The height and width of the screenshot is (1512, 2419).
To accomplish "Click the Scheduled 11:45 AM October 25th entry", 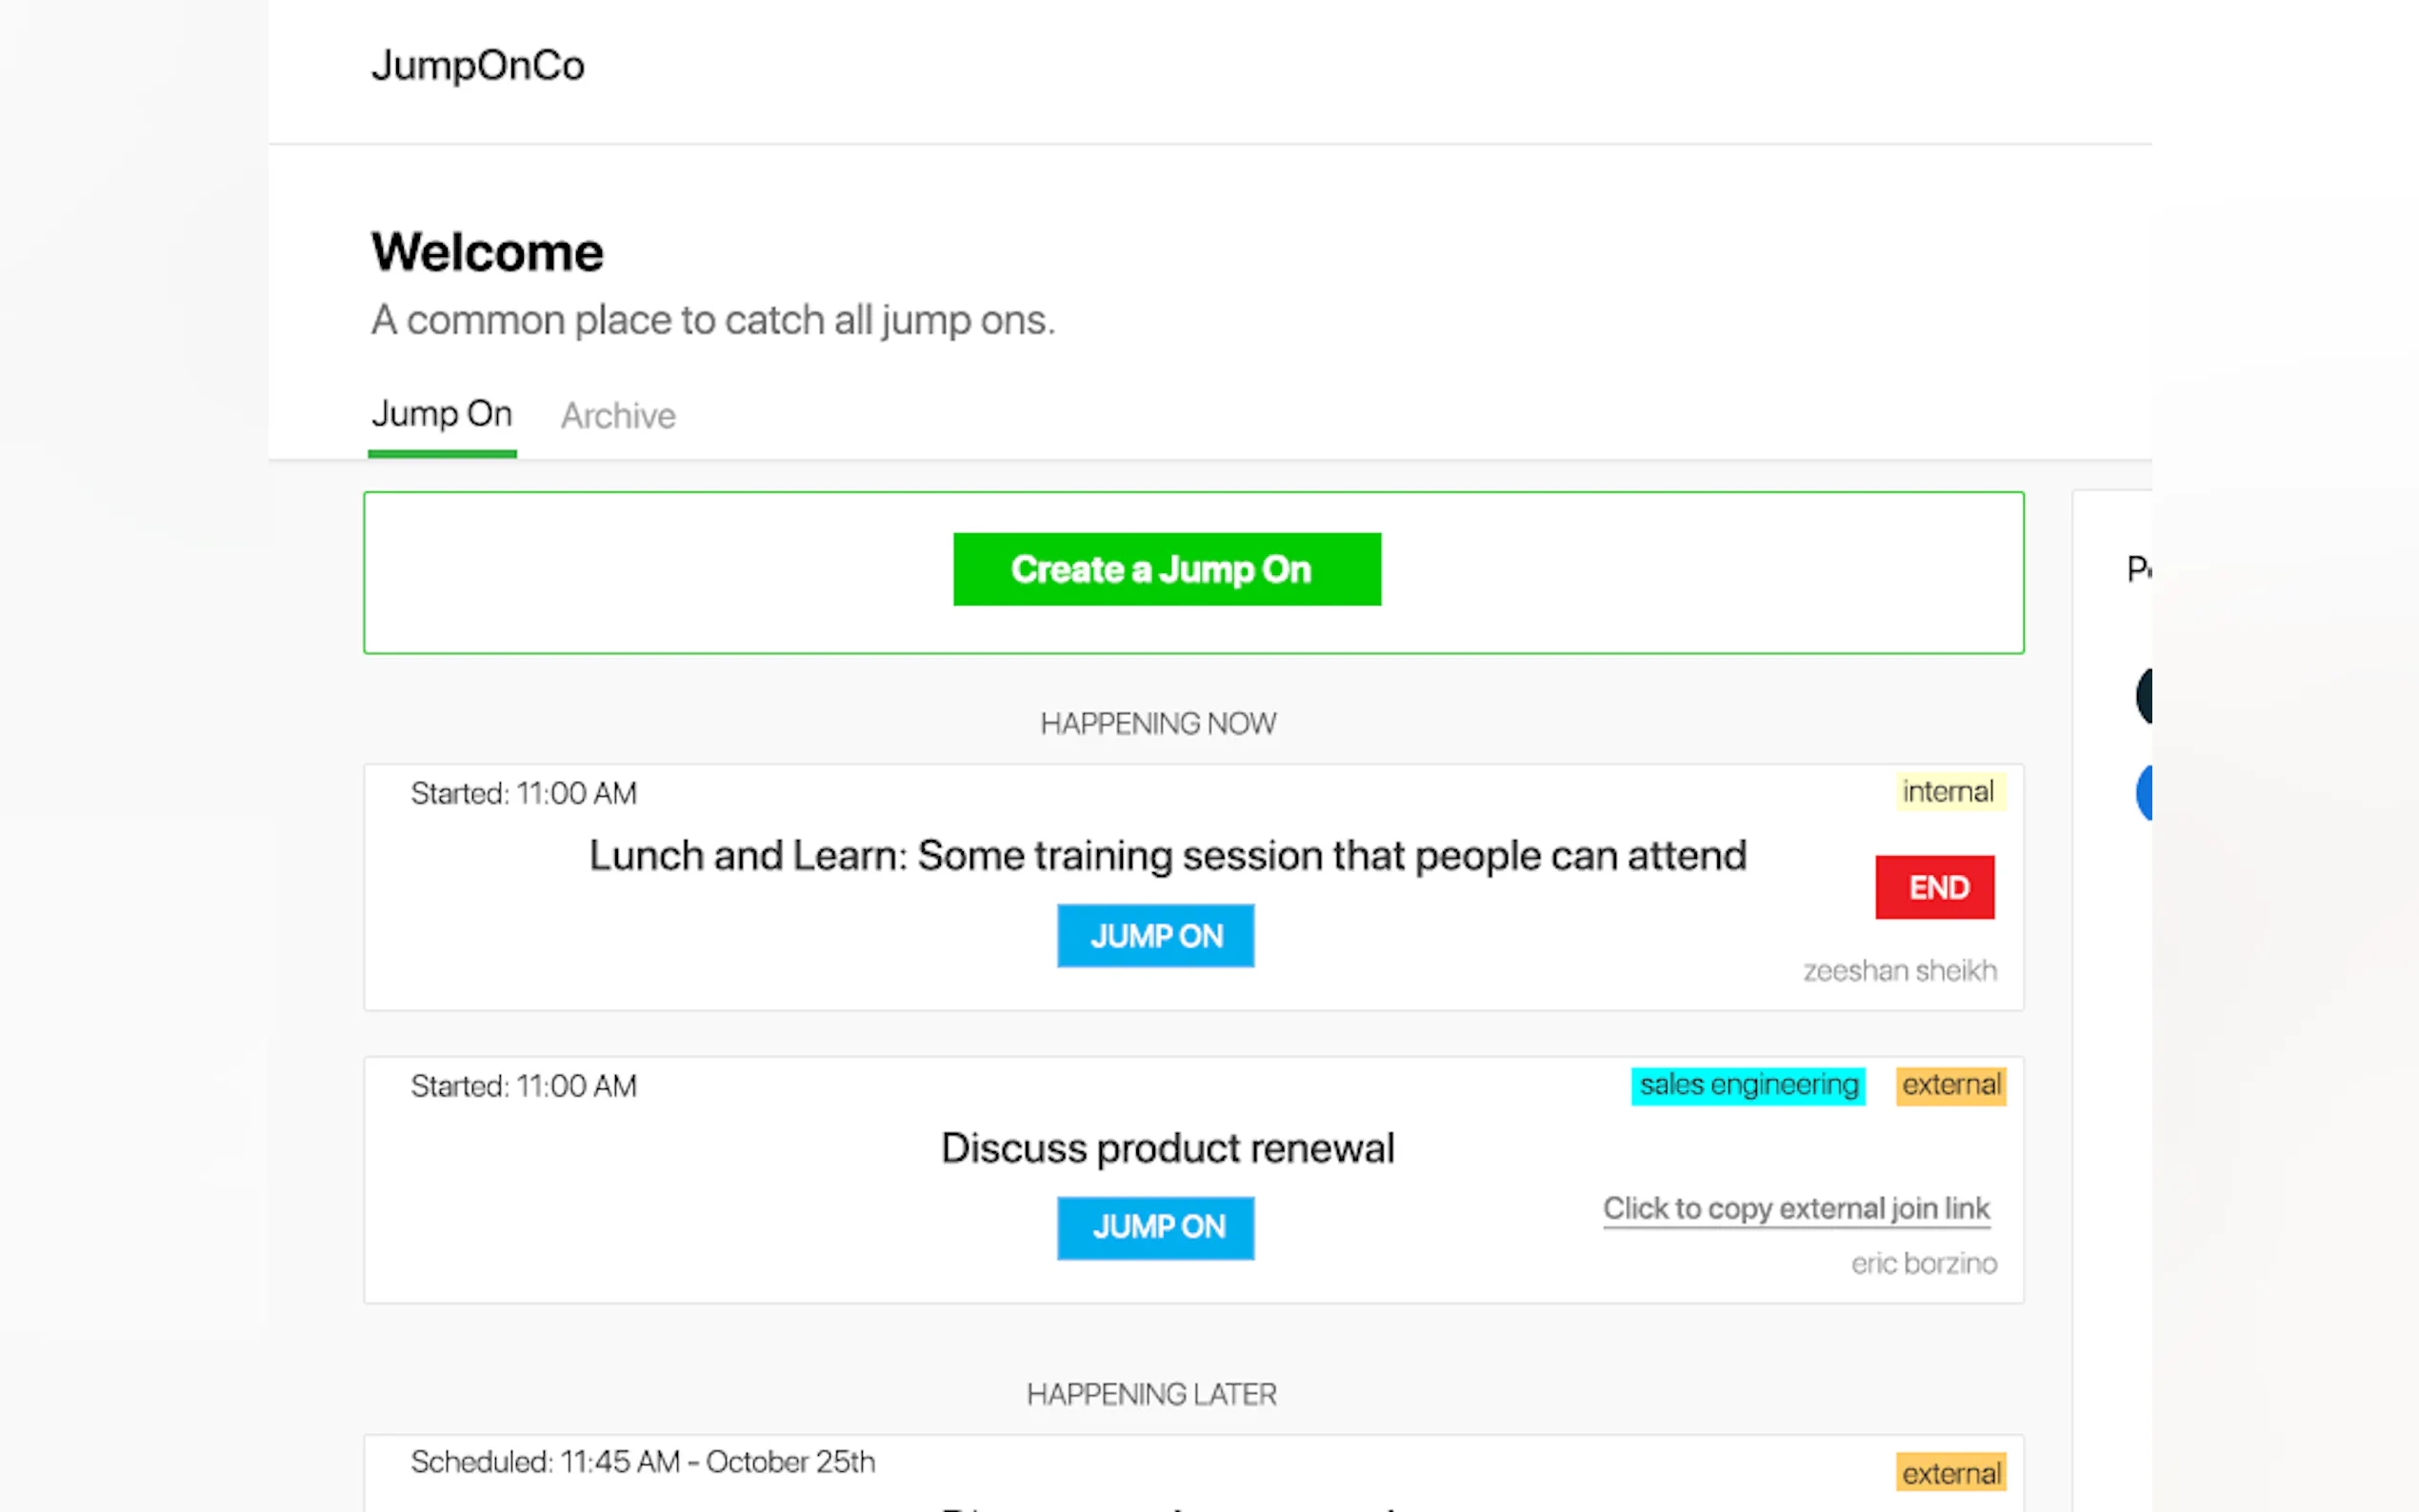I will 642,1462.
